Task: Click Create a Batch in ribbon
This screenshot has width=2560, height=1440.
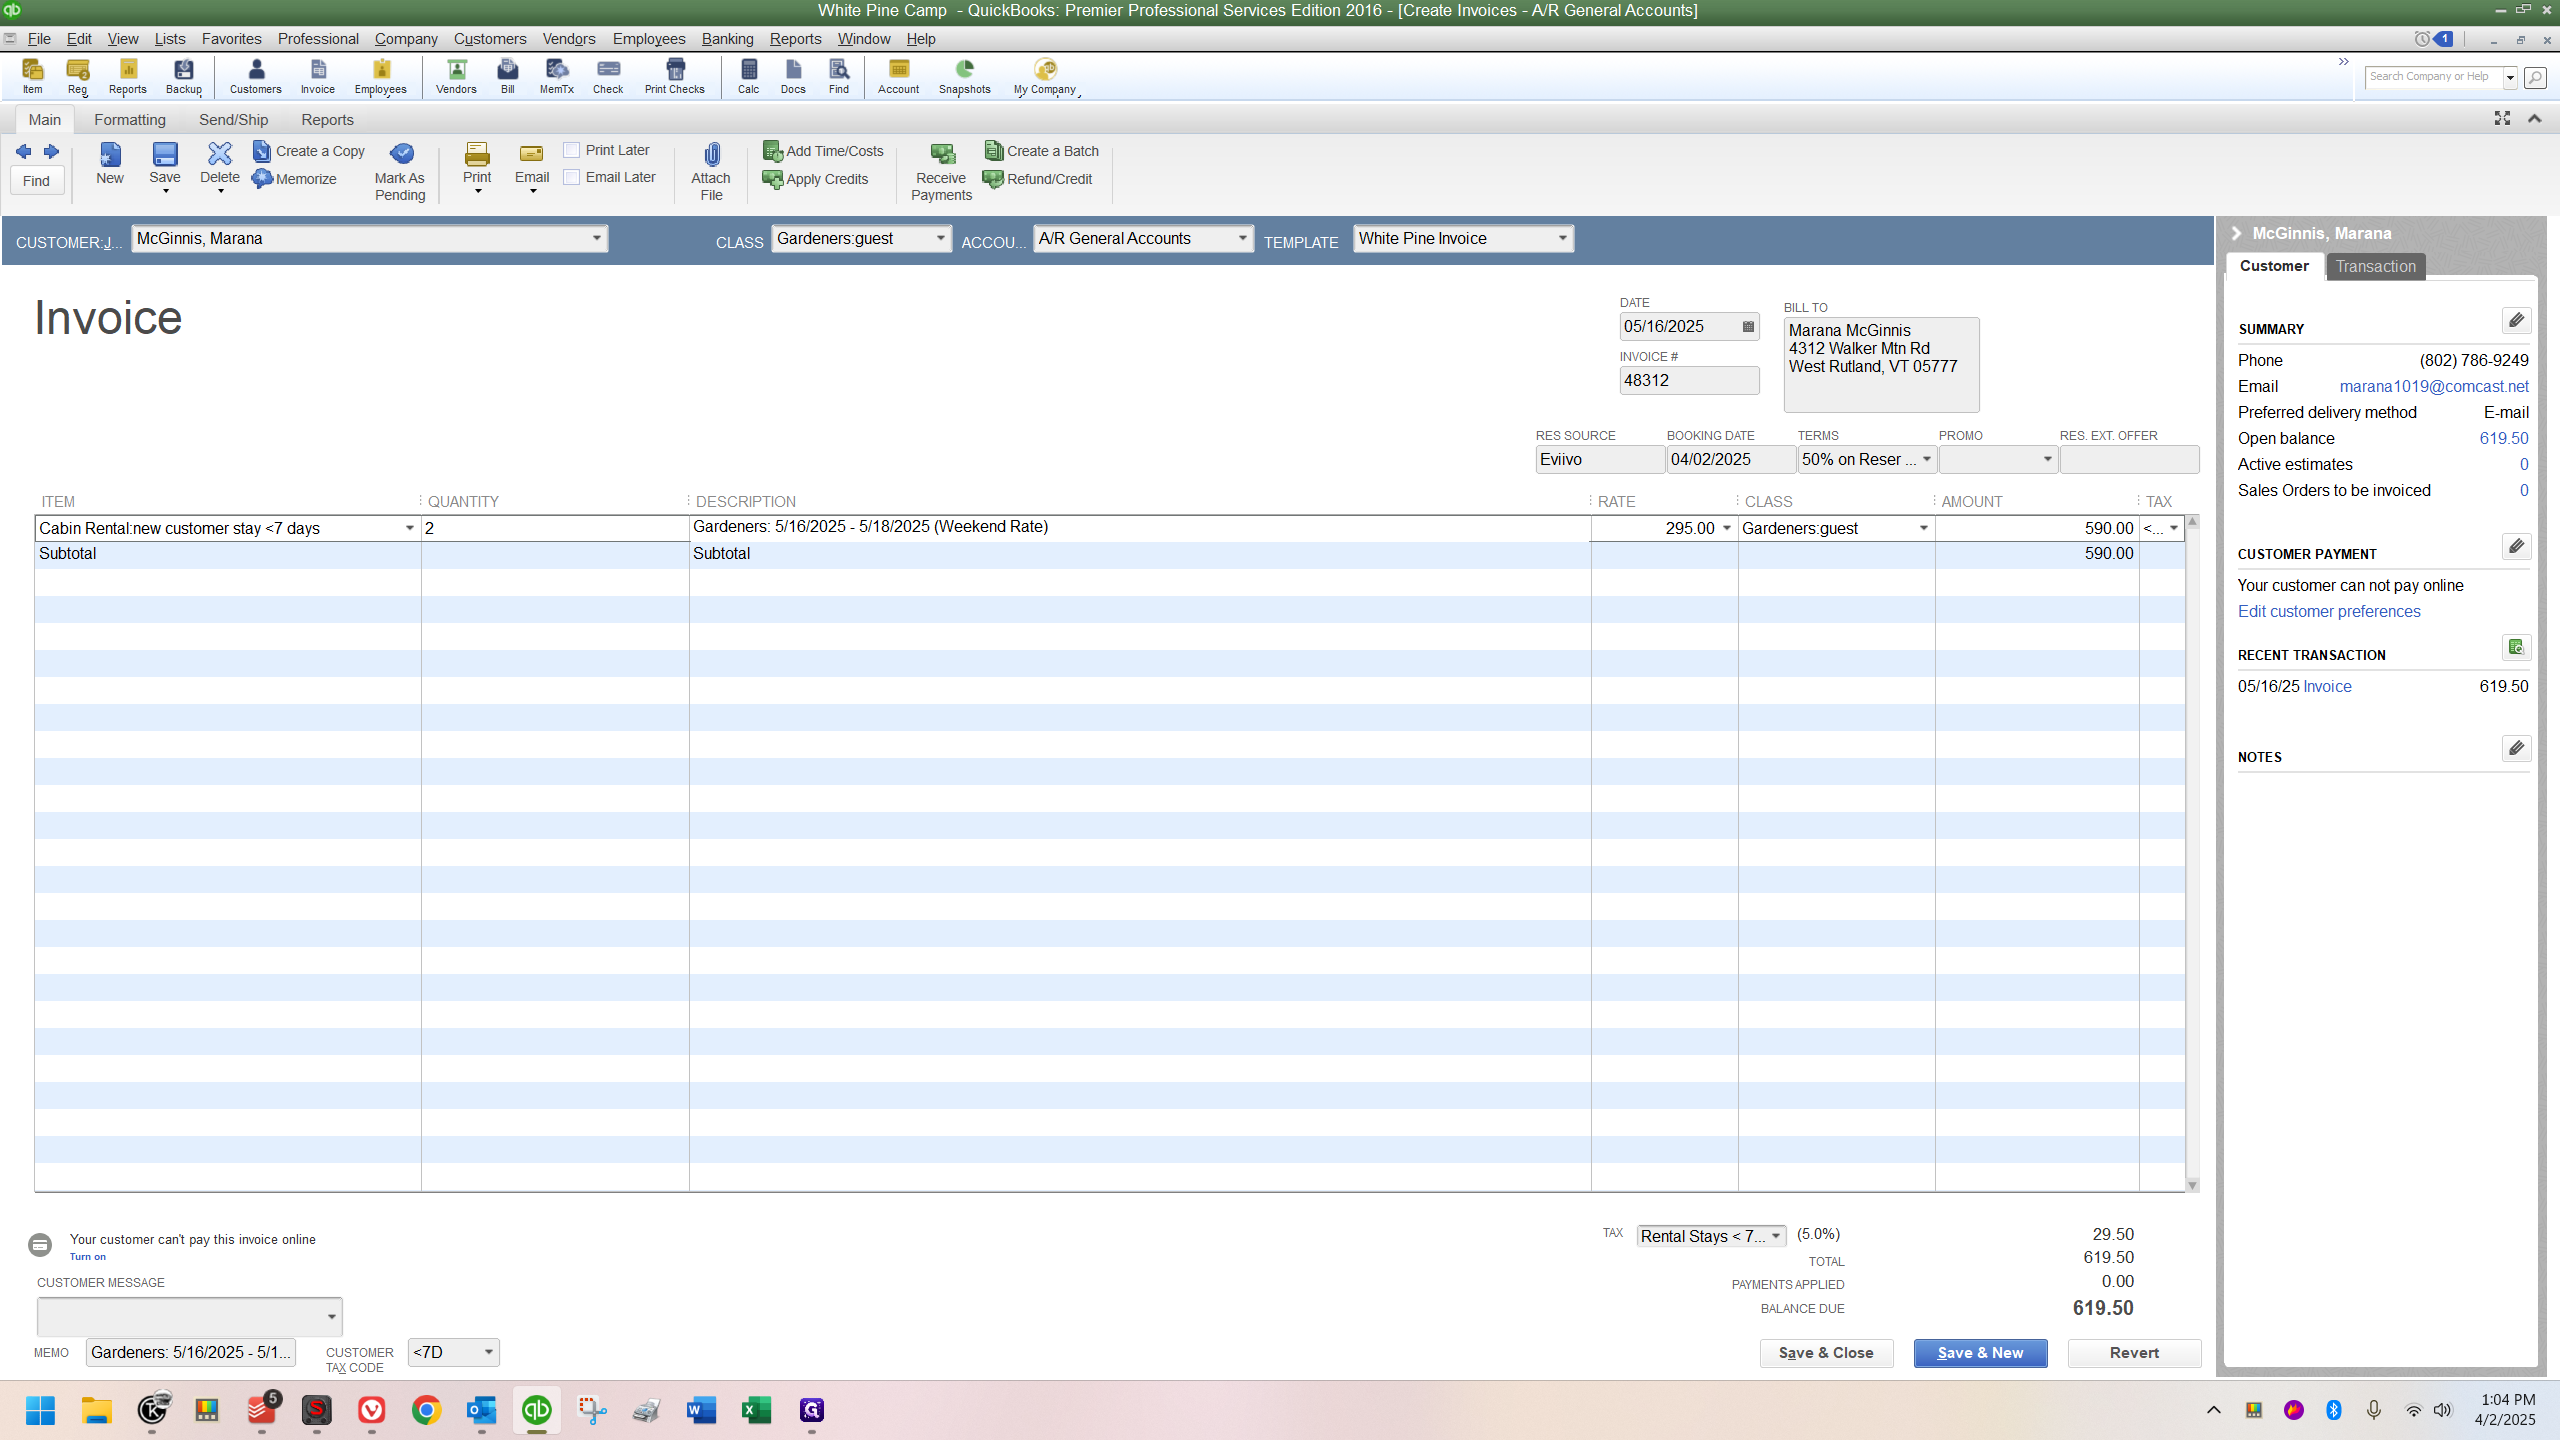Action: (x=1041, y=151)
